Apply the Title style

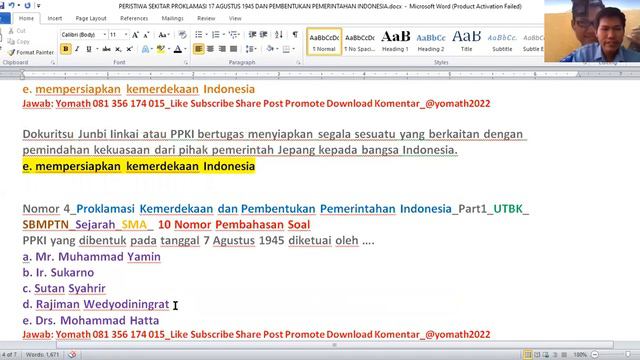point(466,41)
